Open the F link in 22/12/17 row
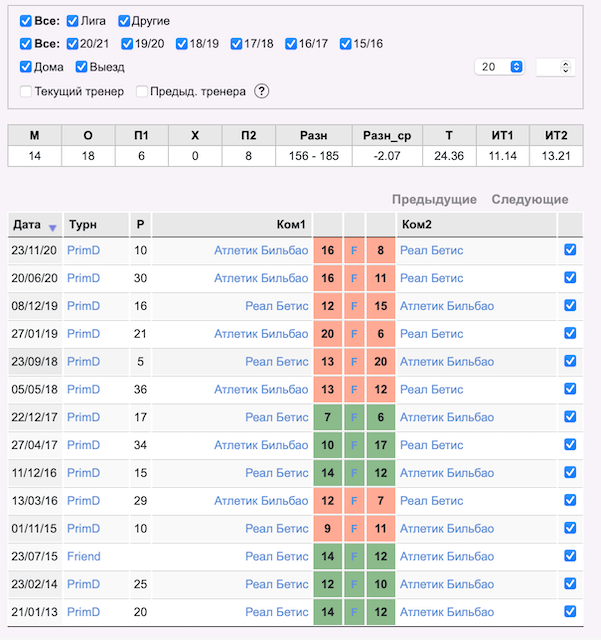 (x=354, y=417)
